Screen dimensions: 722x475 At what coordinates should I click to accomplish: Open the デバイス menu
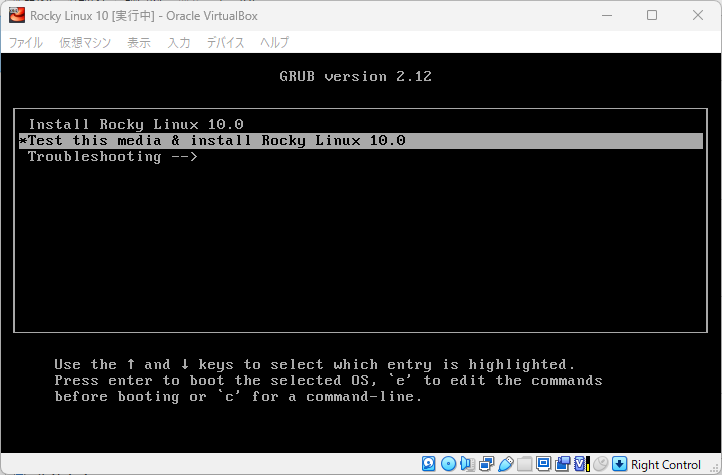(x=225, y=42)
